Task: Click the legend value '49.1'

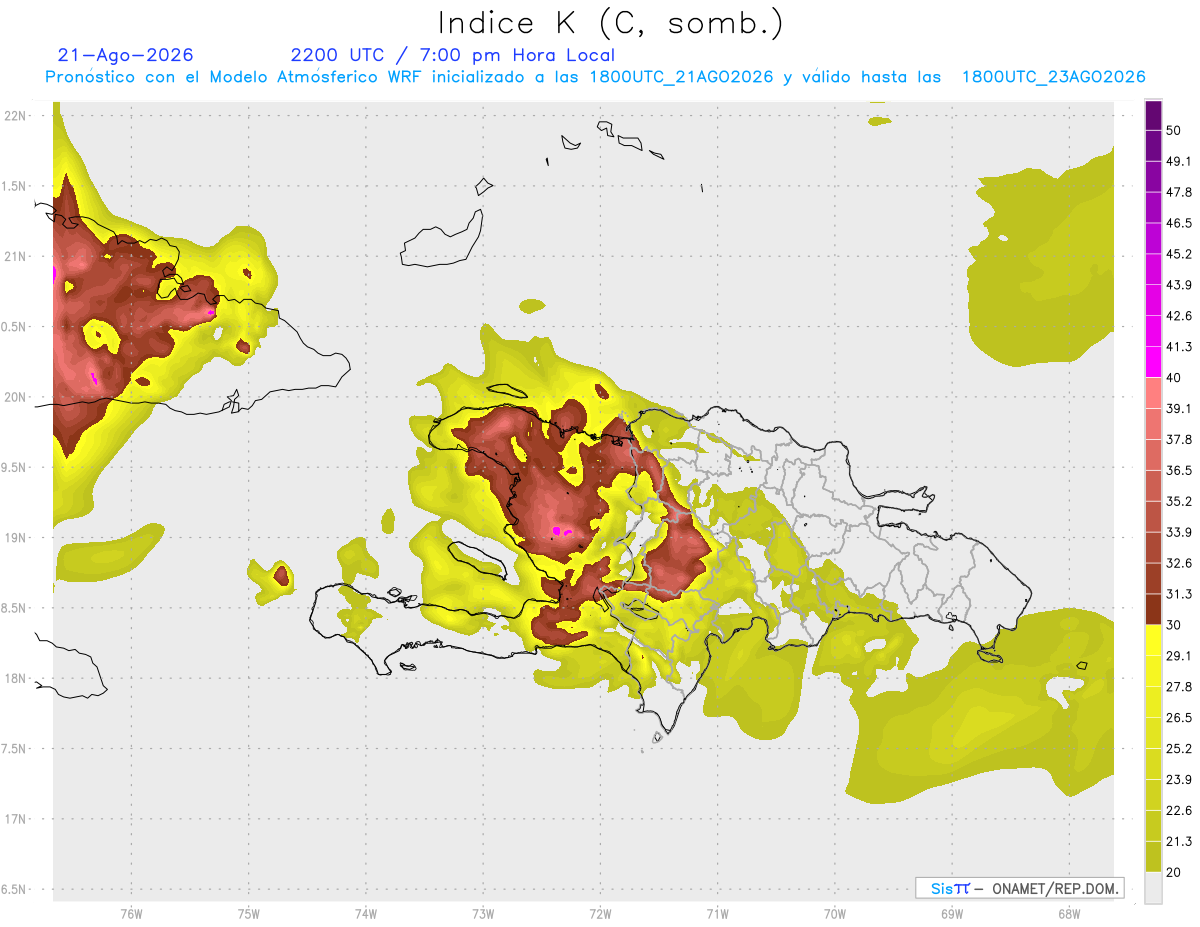Action: 1179,161
